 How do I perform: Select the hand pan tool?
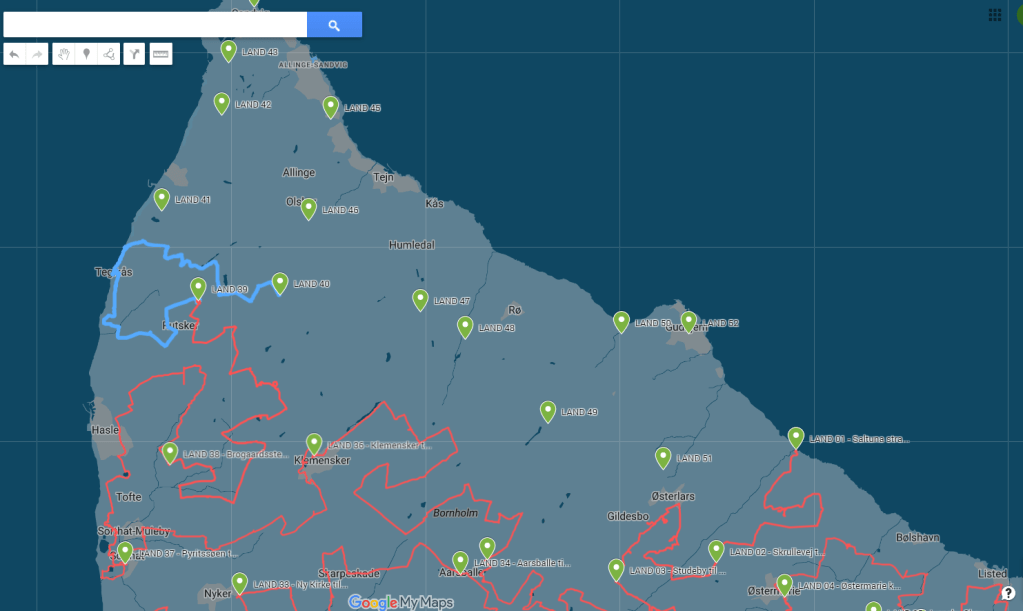click(63, 54)
